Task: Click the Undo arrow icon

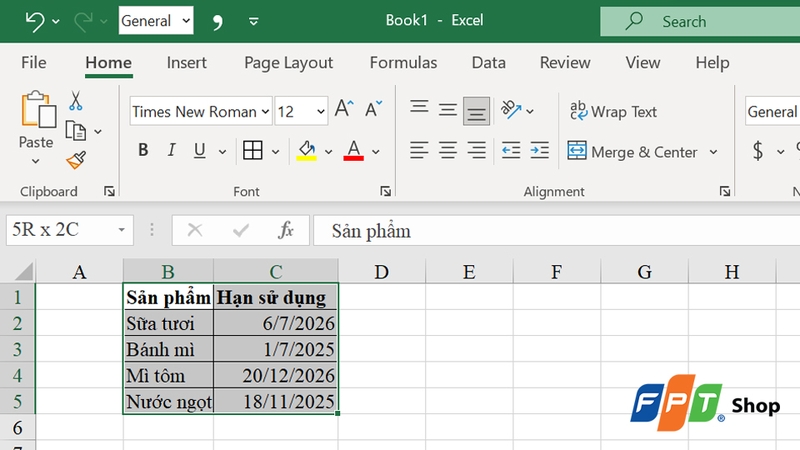Action: tap(35, 21)
